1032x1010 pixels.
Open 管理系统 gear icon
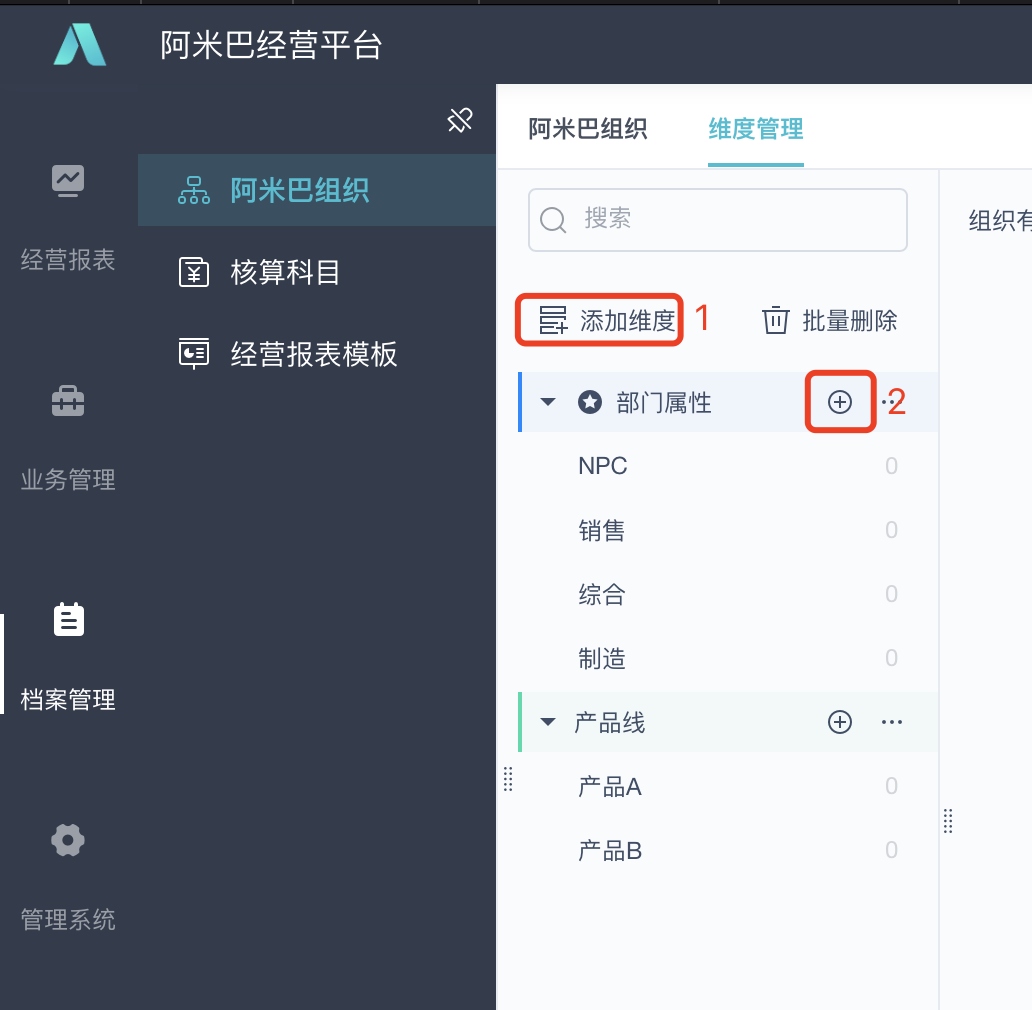point(68,840)
